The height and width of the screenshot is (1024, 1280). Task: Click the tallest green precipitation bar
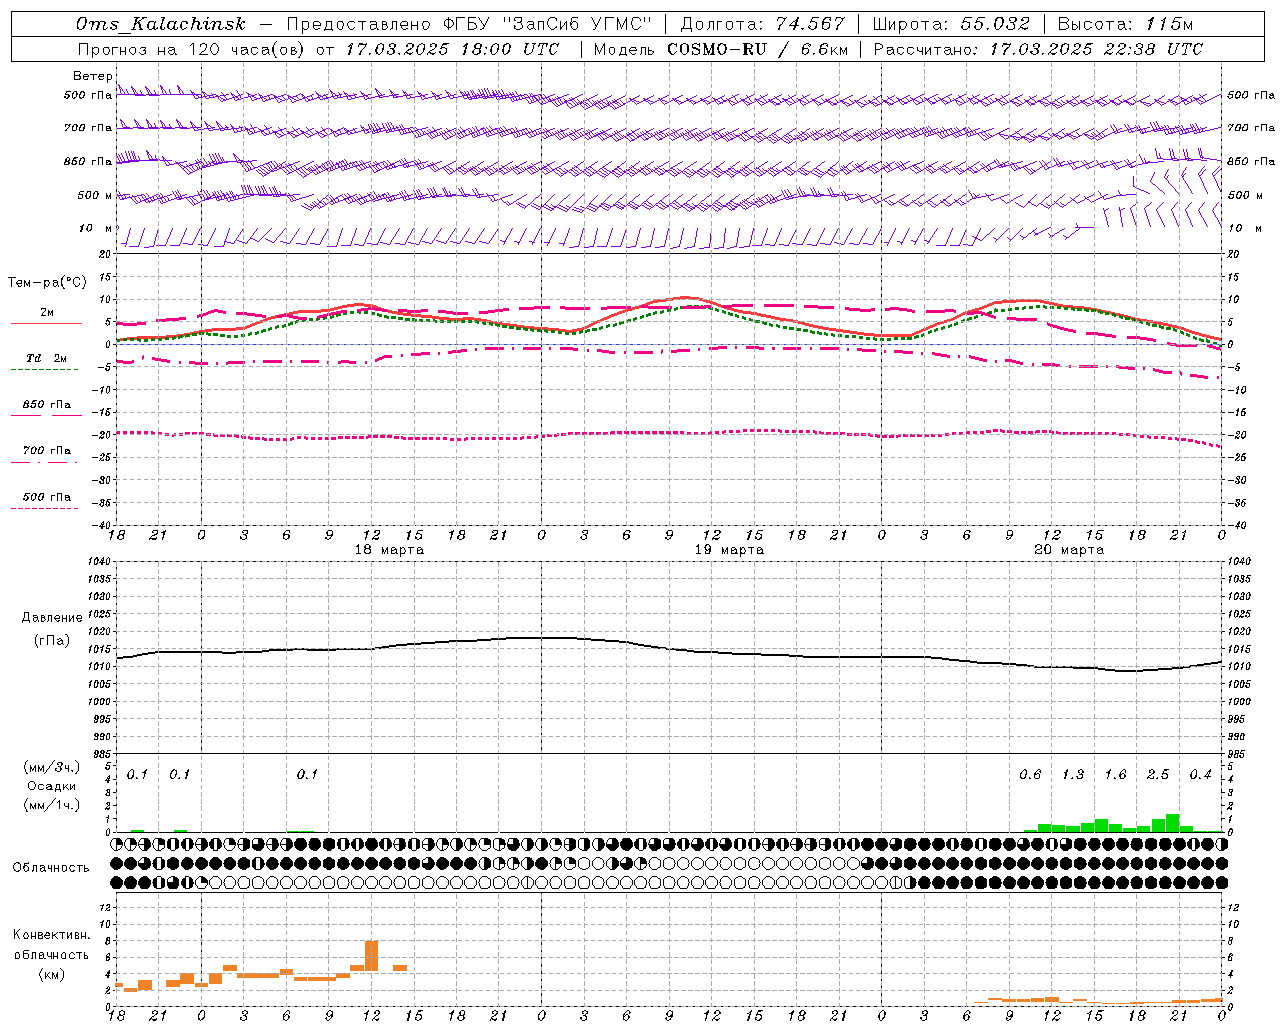1173,823
